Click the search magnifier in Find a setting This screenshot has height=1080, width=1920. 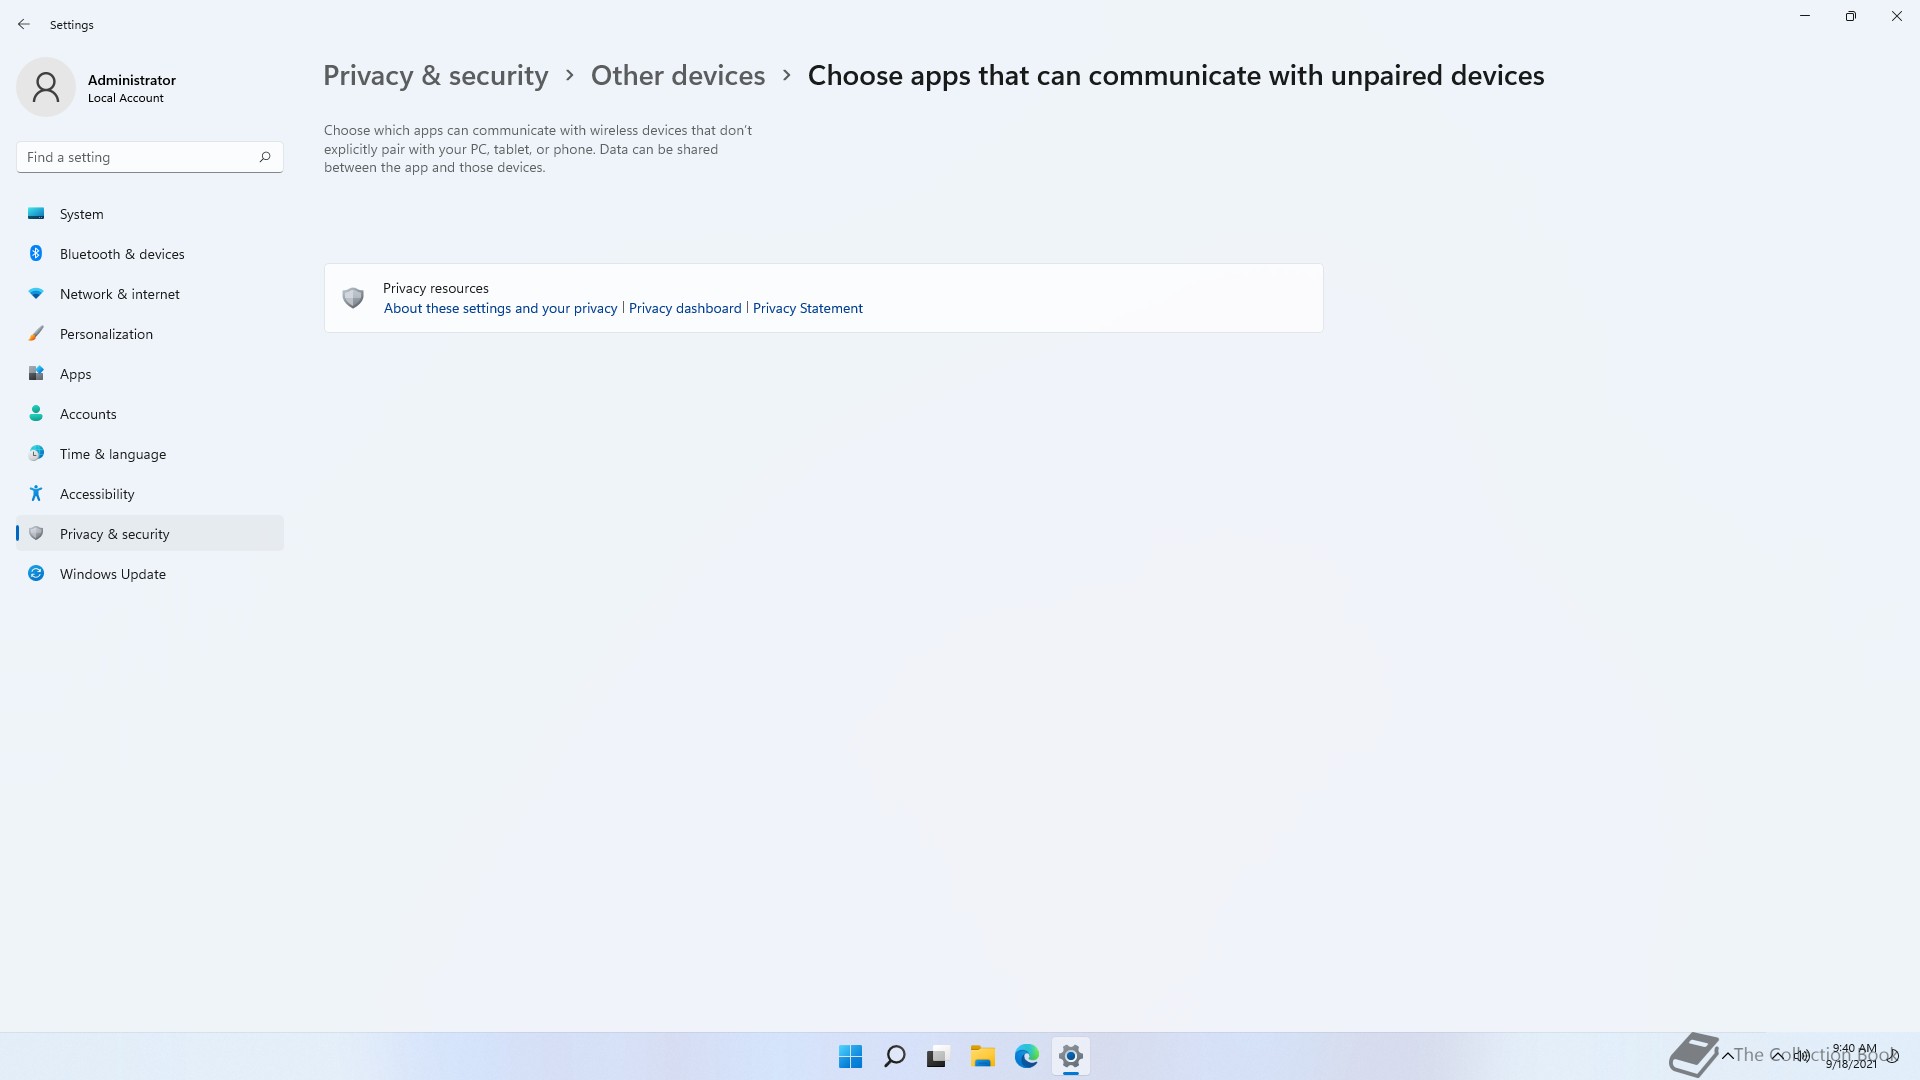(265, 157)
